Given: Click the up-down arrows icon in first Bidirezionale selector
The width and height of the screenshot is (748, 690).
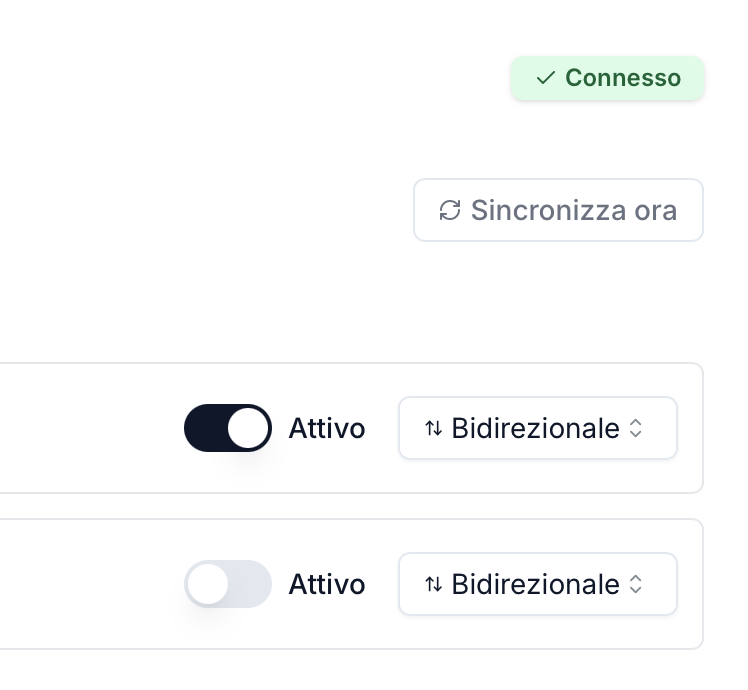Looking at the screenshot, I should tap(433, 428).
